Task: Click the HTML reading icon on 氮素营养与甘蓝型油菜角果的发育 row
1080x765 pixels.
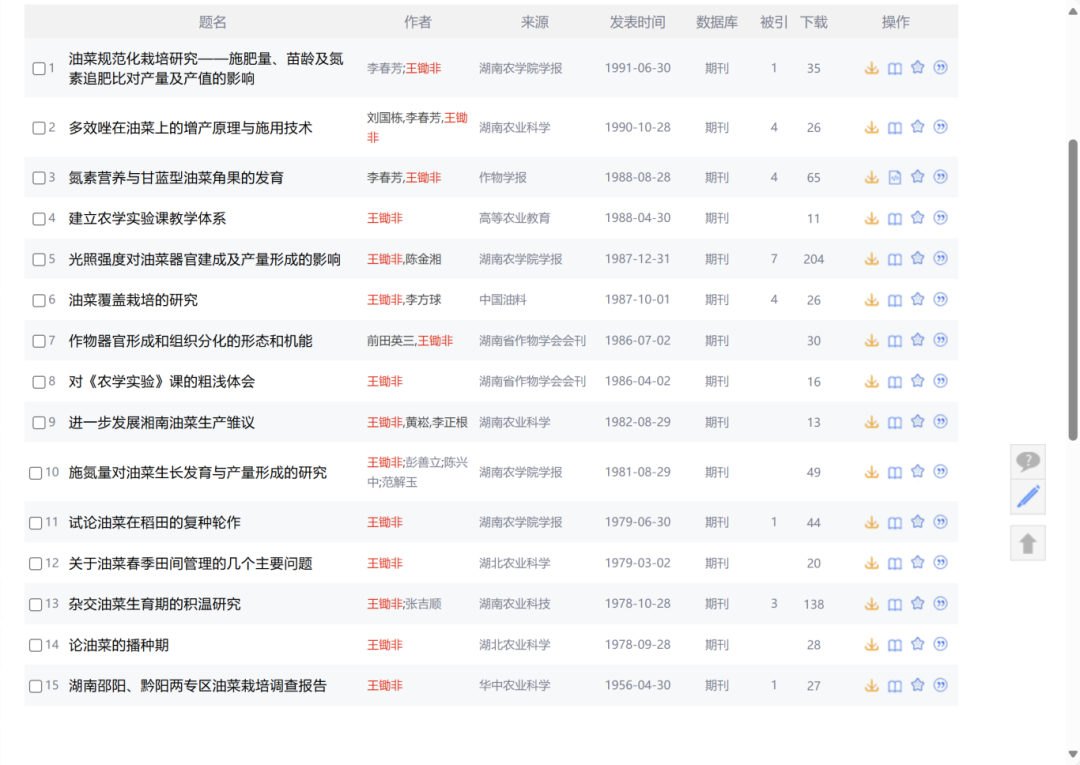Action: pyautogui.click(x=894, y=176)
